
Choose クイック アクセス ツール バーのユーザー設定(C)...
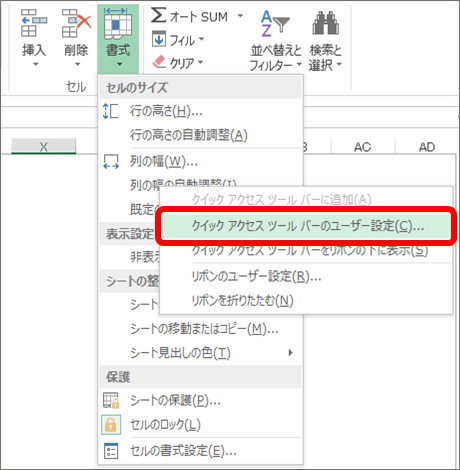(x=306, y=226)
